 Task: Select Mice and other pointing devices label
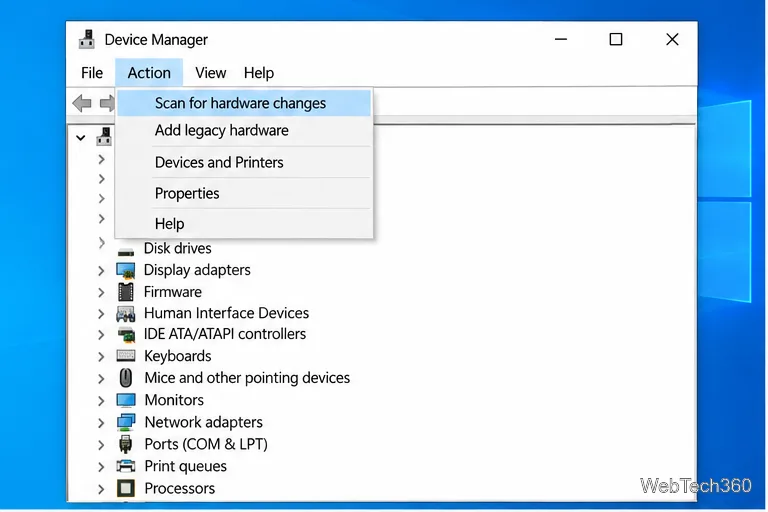click(x=247, y=378)
